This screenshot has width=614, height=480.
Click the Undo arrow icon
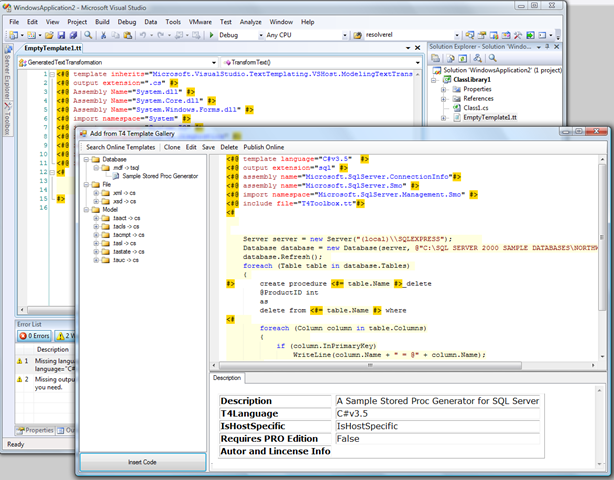(143, 35)
